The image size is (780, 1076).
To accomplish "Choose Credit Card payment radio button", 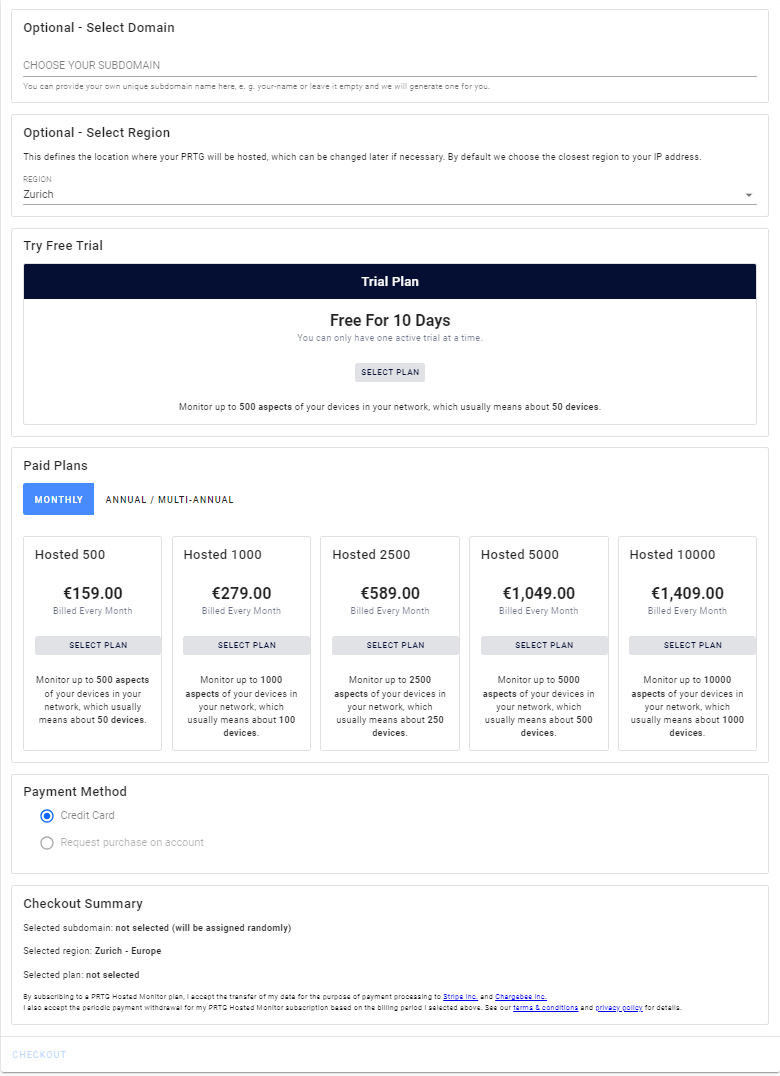I will 47,816.
